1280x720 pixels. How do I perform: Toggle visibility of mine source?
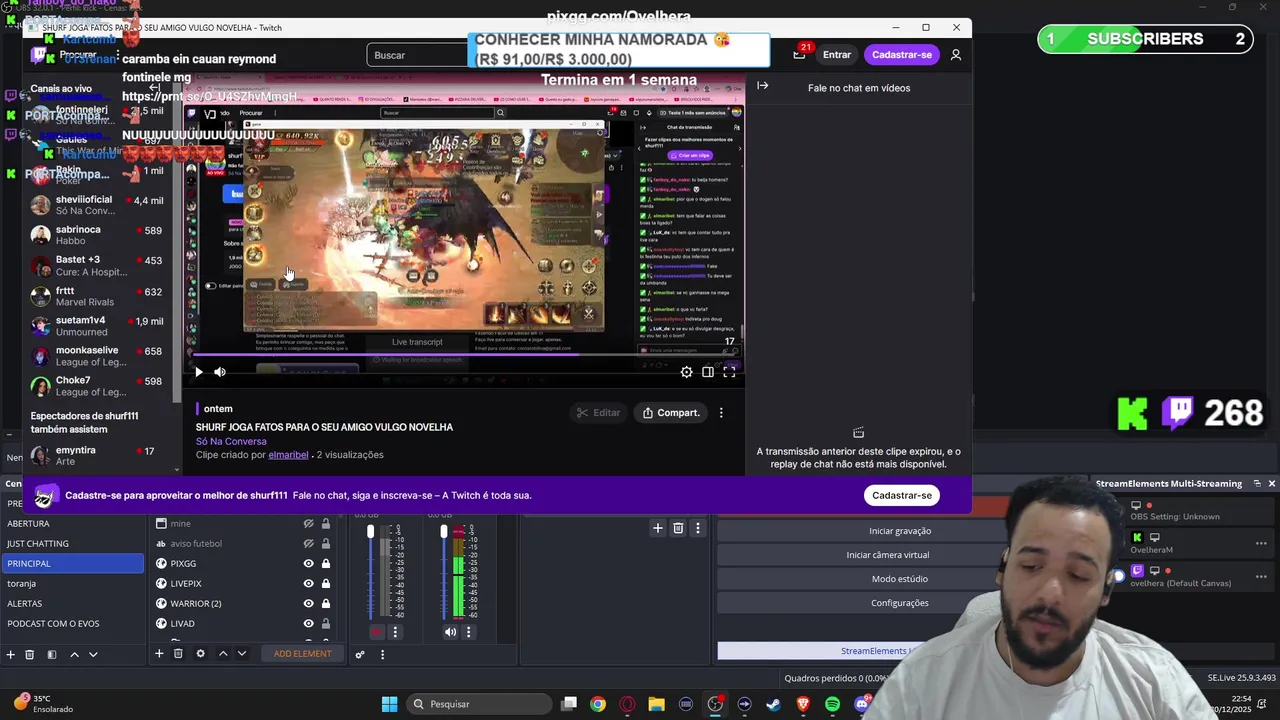[308, 523]
